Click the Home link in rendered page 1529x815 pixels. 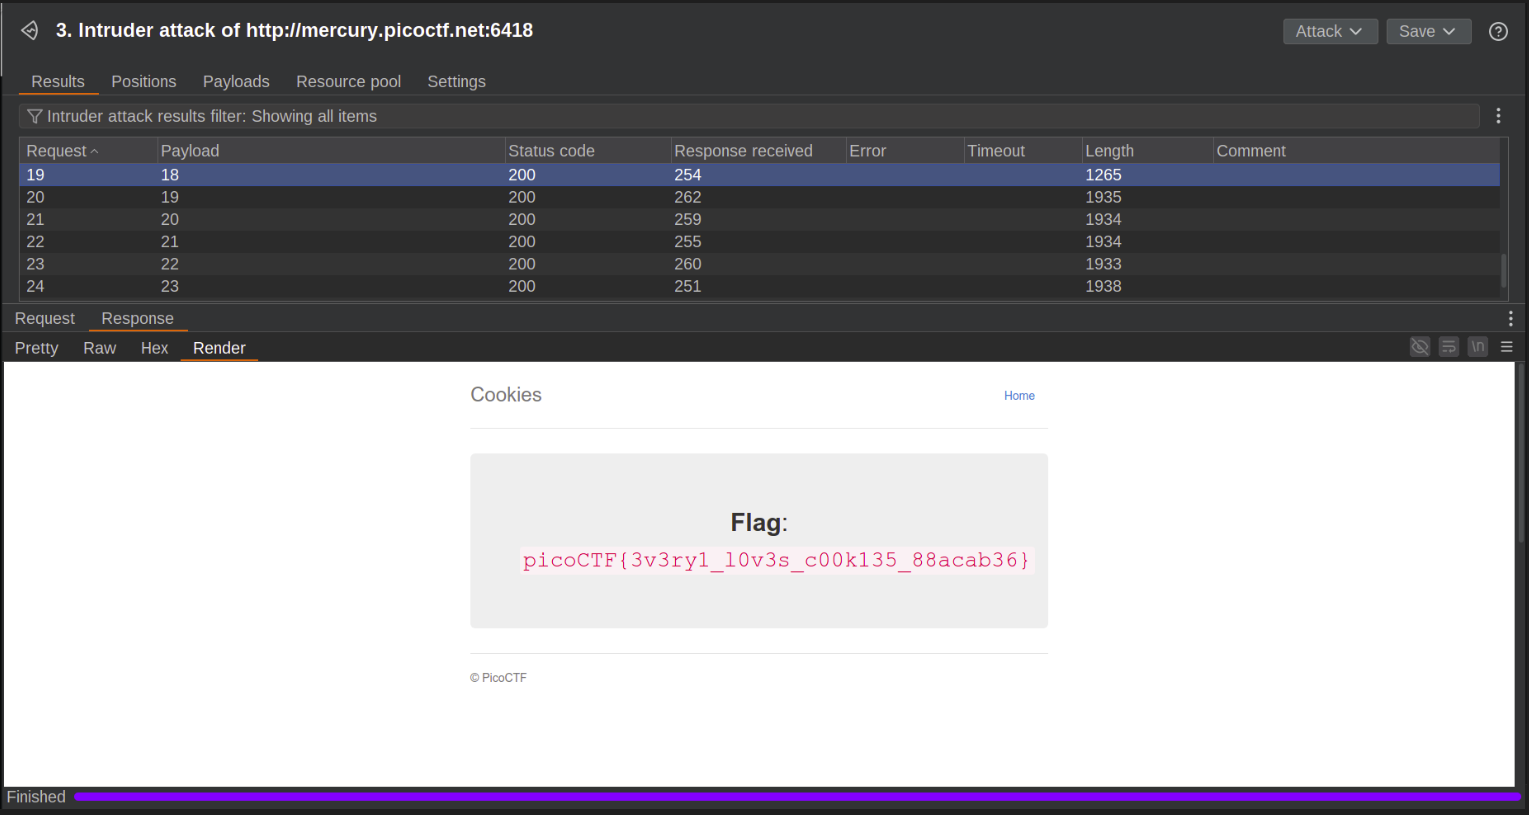pyautogui.click(x=1019, y=396)
